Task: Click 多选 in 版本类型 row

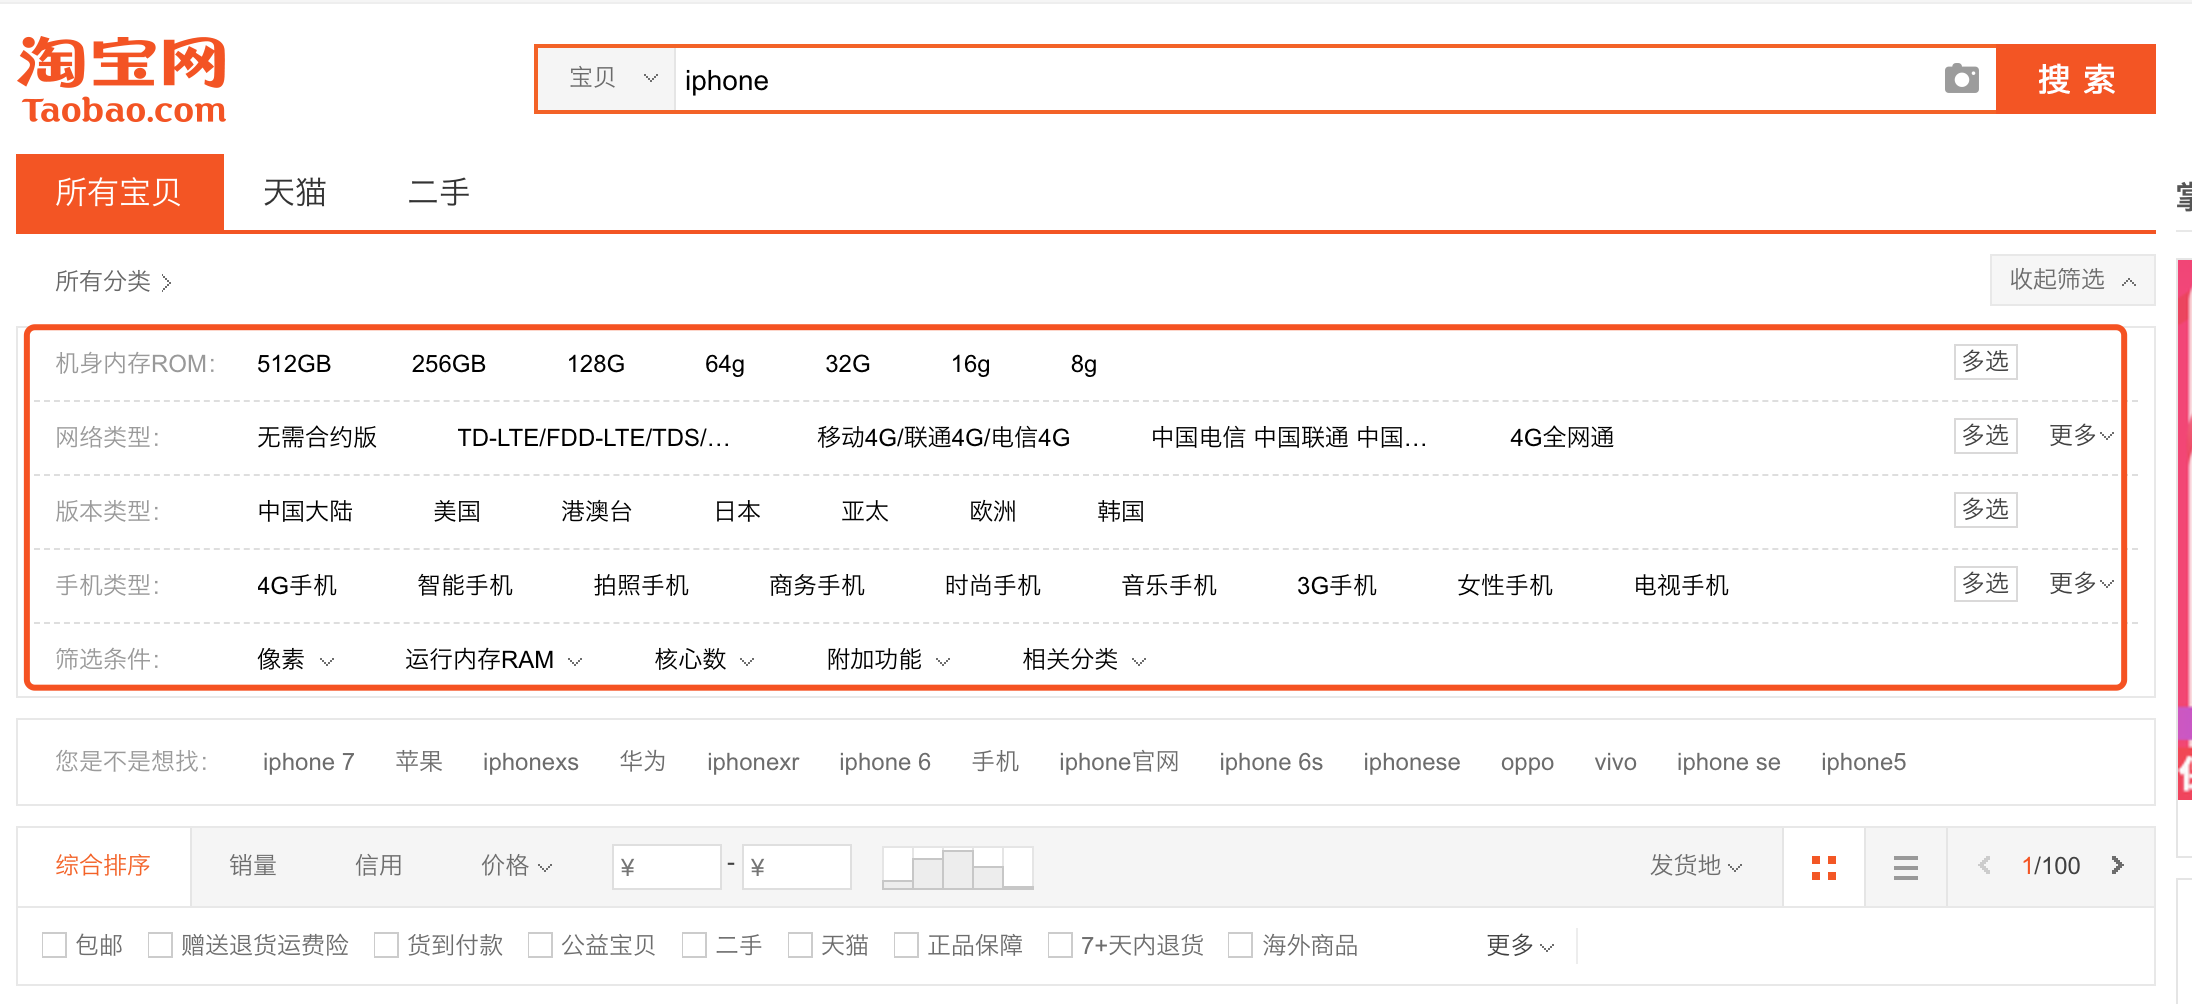Action: point(1986,509)
